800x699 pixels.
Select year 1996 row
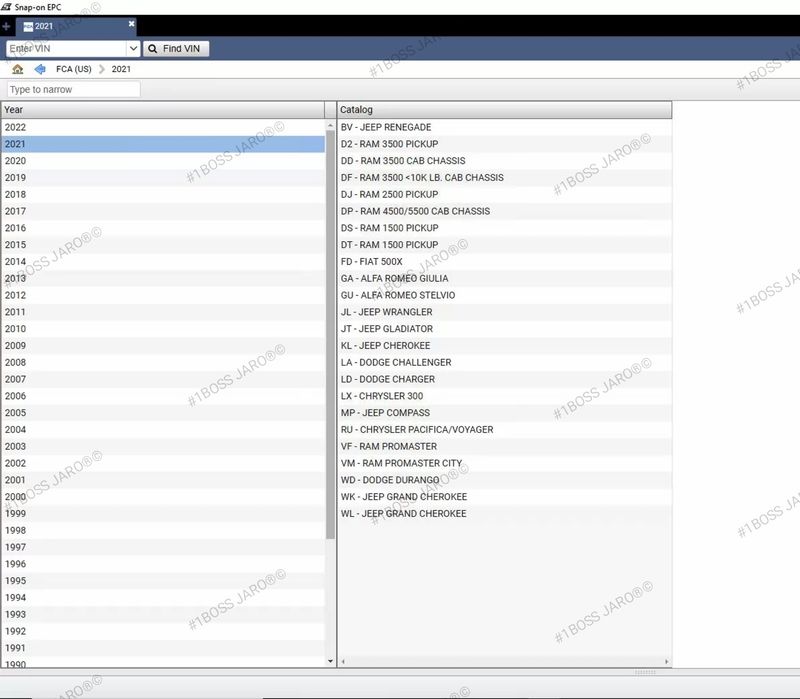pyautogui.click(x=163, y=564)
